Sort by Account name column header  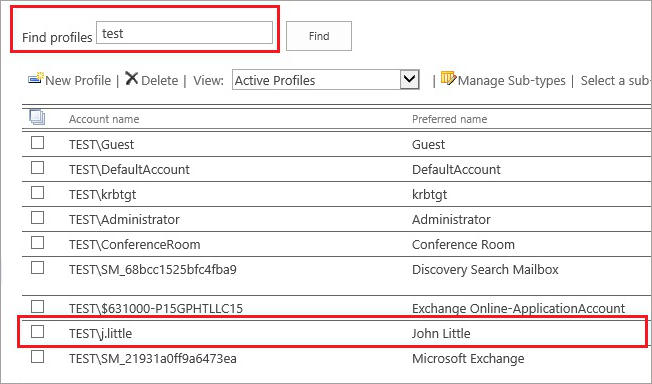pyautogui.click(x=104, y=119)
